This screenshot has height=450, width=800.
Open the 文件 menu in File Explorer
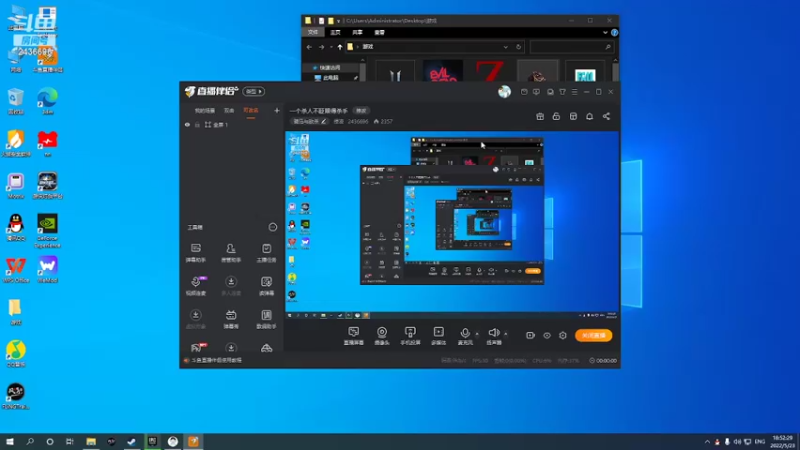coord(313,32)
